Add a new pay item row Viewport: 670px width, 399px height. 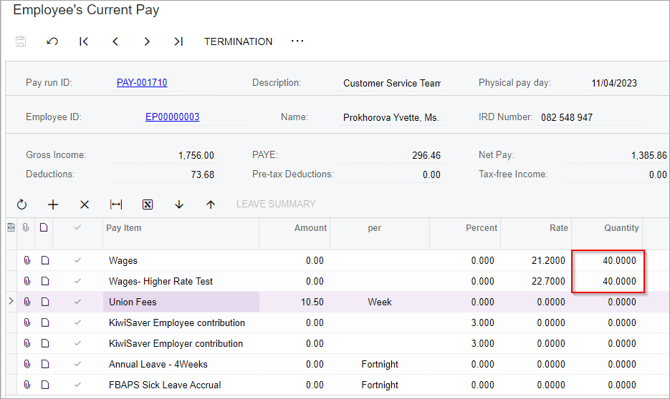[x=53, y=205]
